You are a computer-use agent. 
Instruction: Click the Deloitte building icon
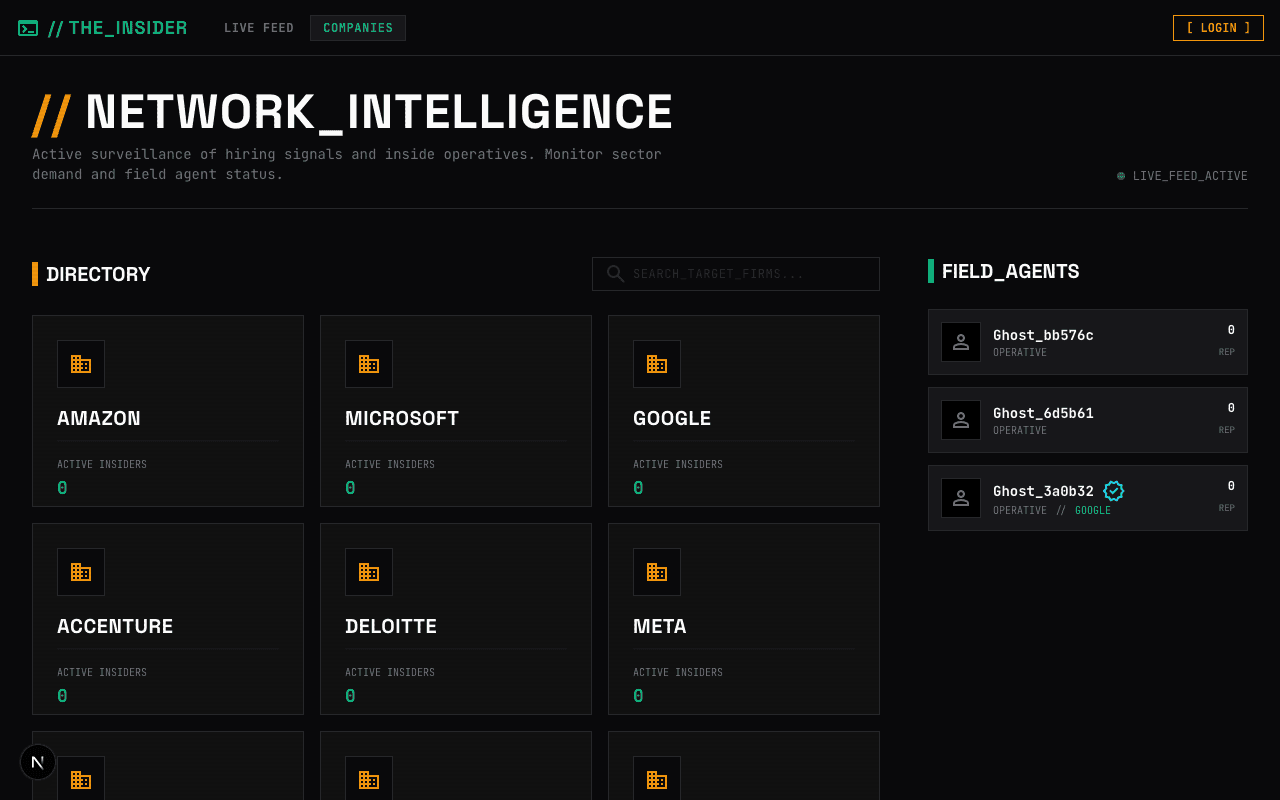(x=369, y=572)
